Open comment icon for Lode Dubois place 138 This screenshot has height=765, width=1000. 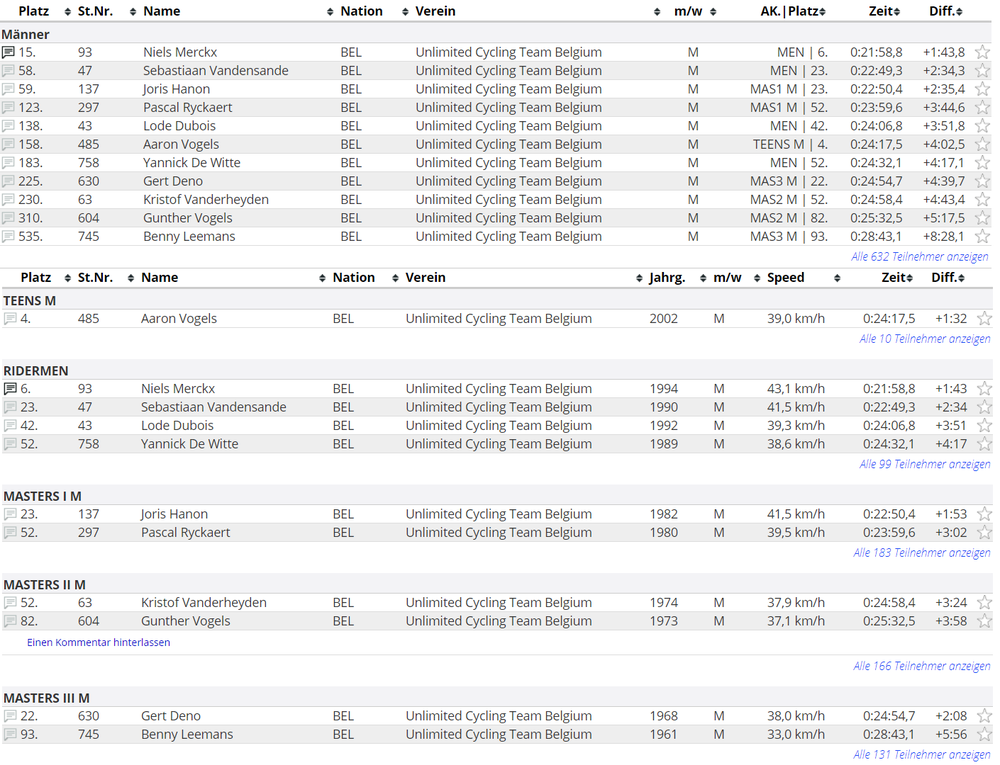pyautogui.click(x=8, y=126)
